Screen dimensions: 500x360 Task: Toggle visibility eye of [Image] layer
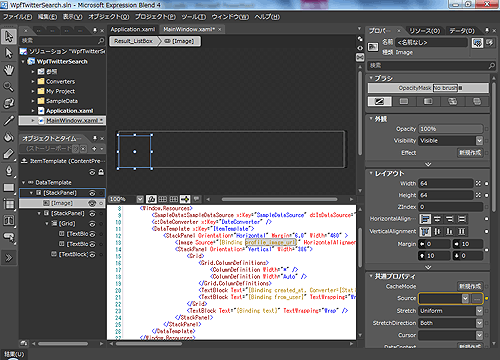point(92,203)
